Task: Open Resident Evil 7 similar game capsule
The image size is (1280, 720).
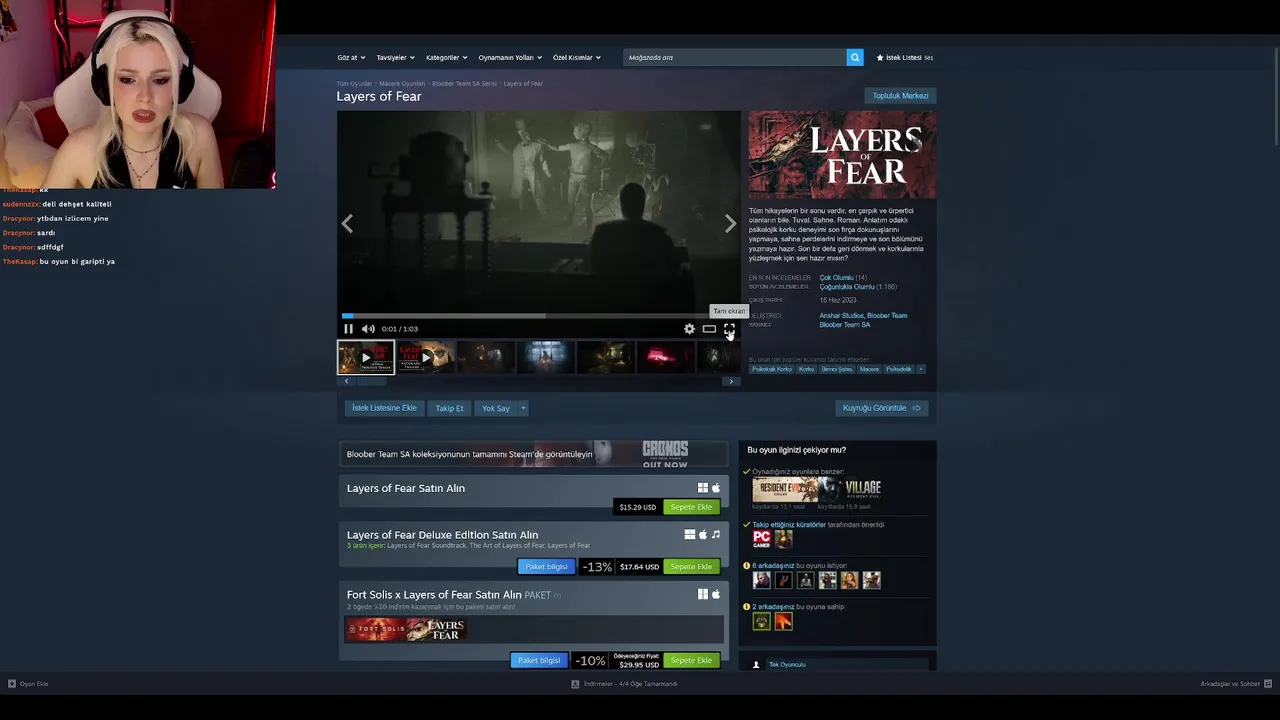Action: [x=785, y=489]
